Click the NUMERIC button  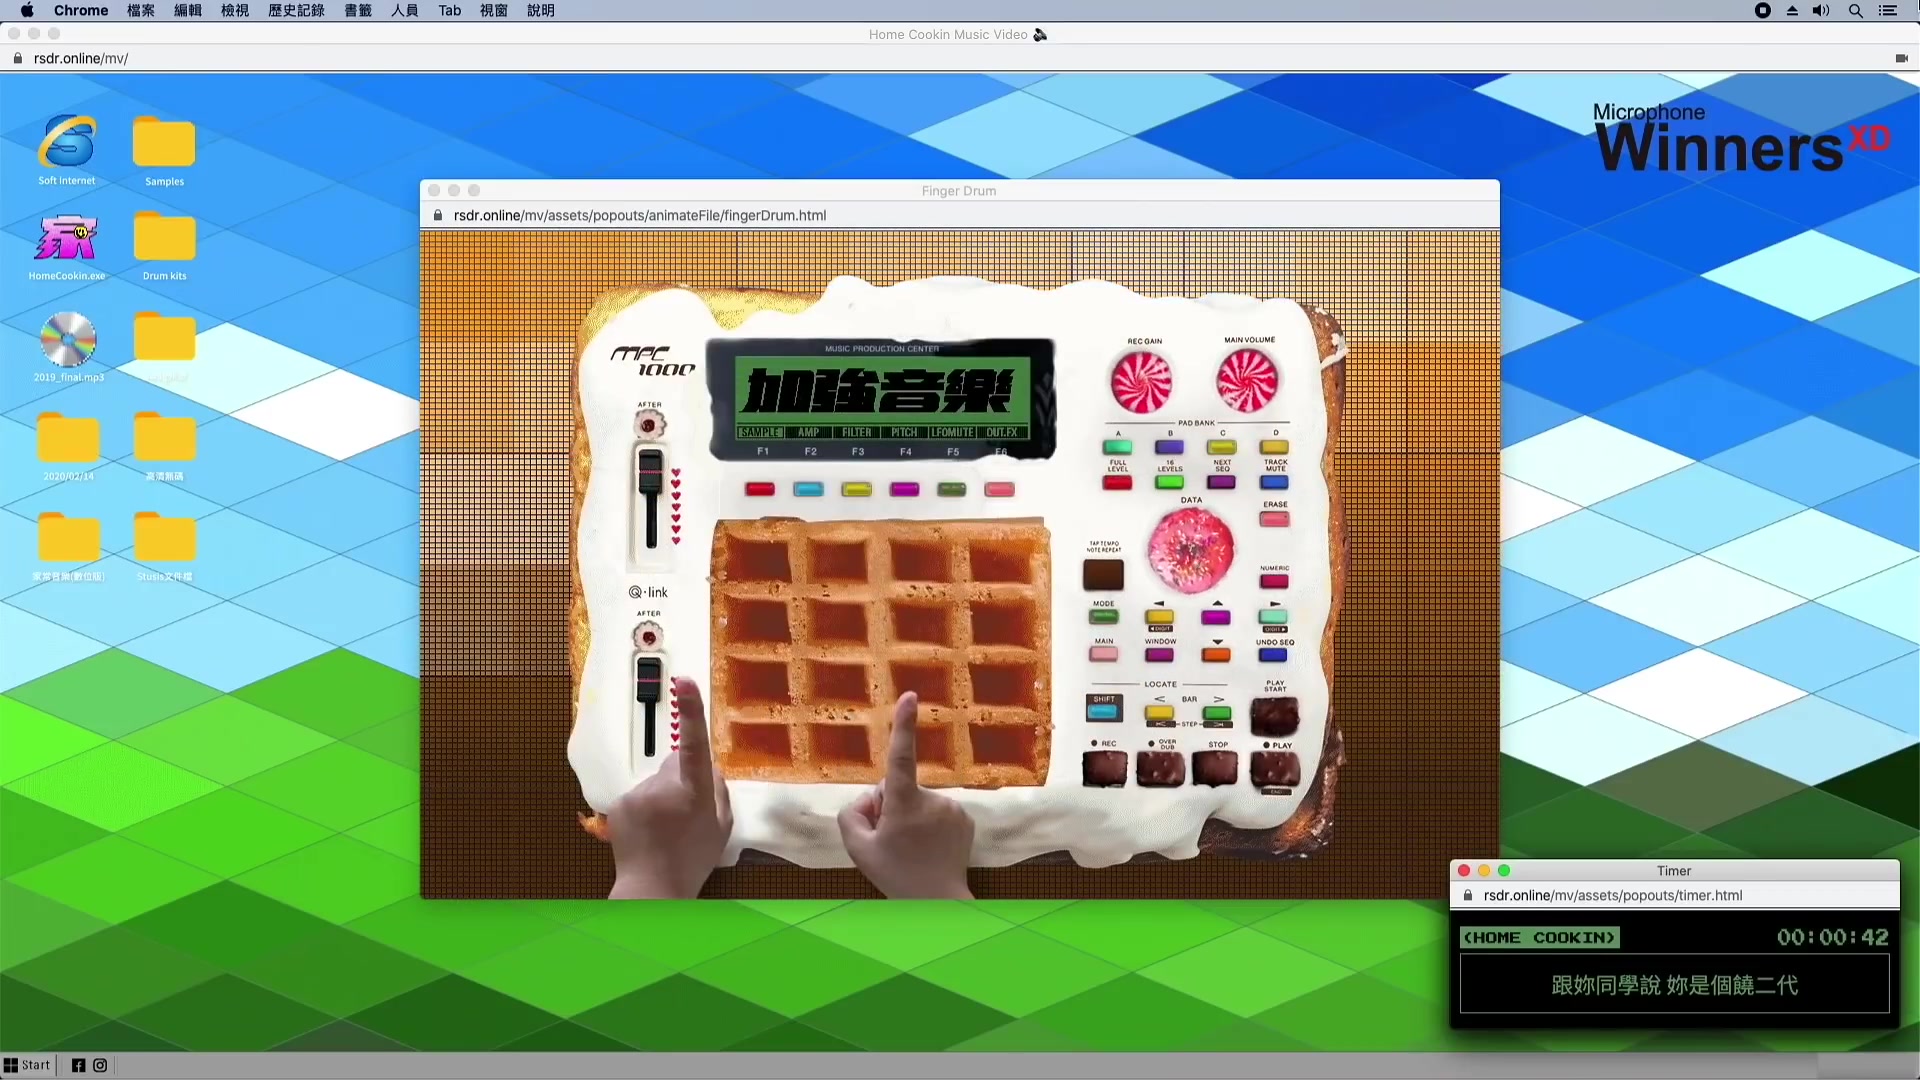(1274, 581)
